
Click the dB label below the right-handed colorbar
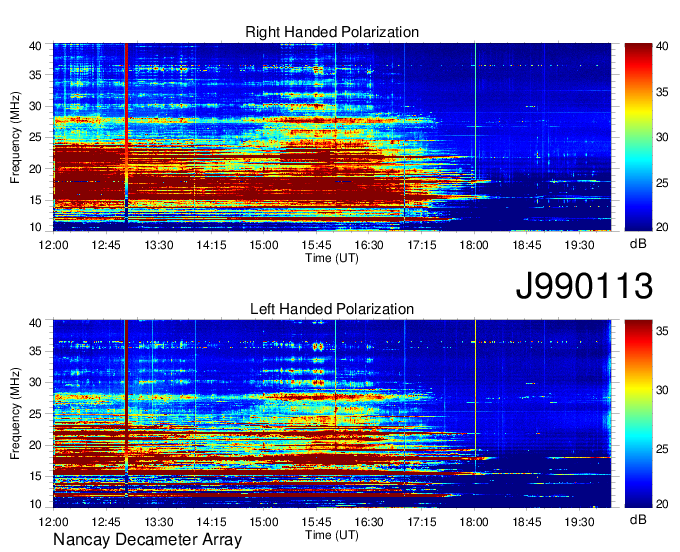pyautogui.click(x=638, y=244)
